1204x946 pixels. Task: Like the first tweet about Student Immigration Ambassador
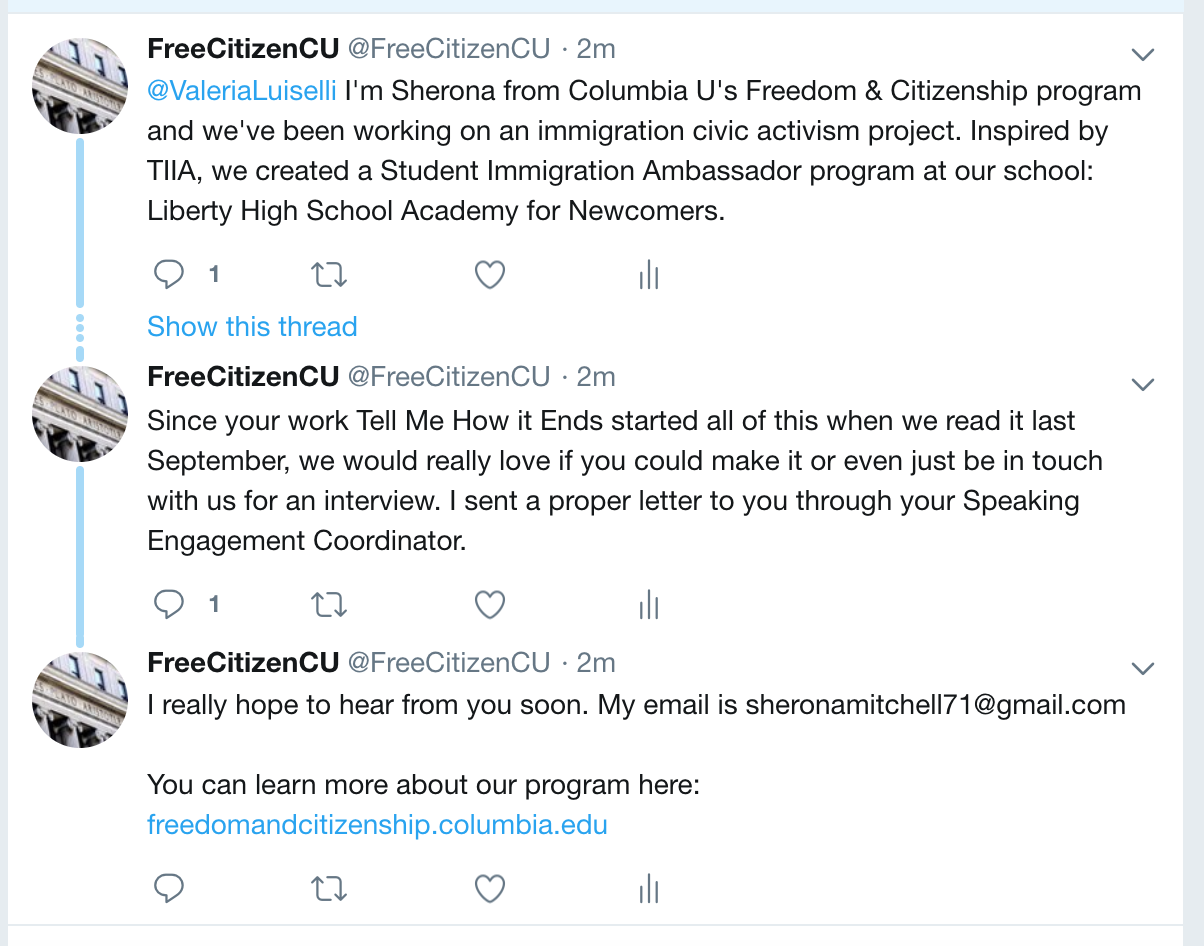coord(489,274)
